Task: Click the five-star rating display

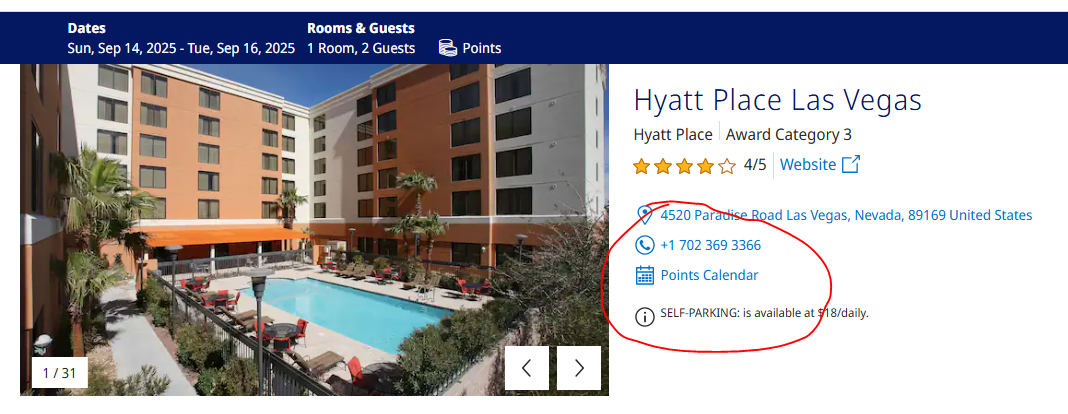Action: 684,166
